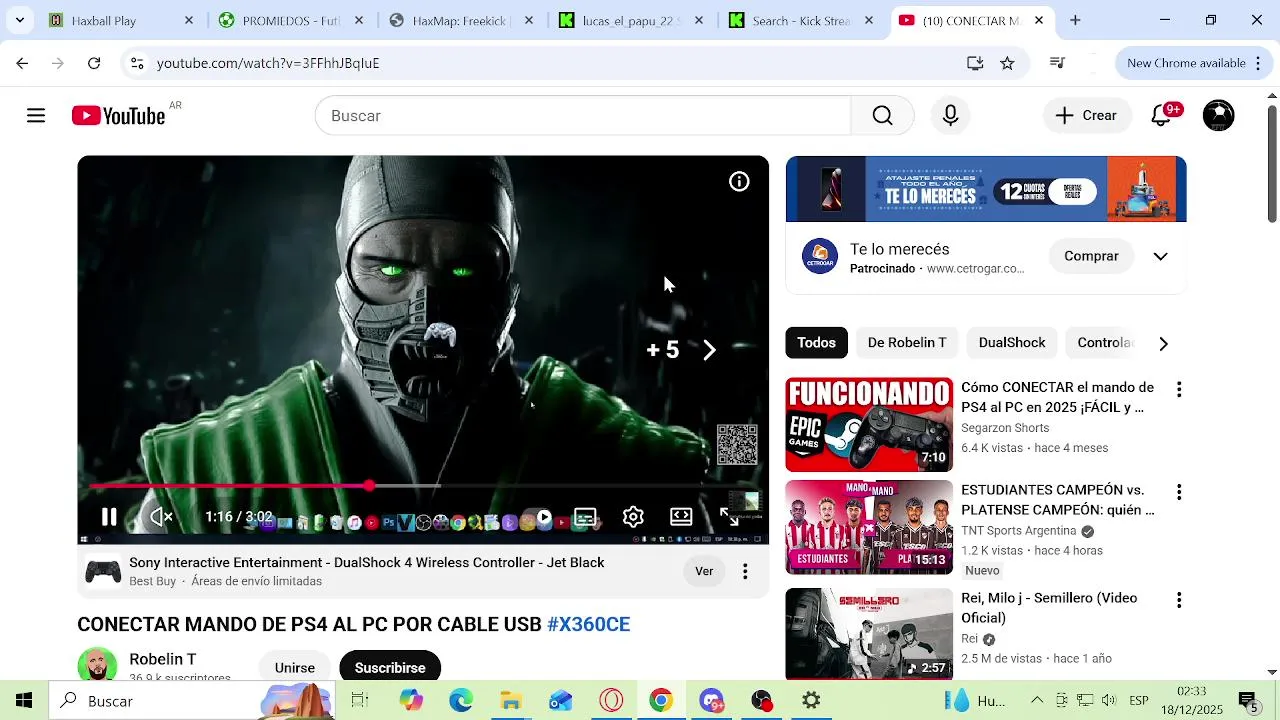Viewport: 1280px width, 720px height.
Task: Pause the video
Action: 109,517
